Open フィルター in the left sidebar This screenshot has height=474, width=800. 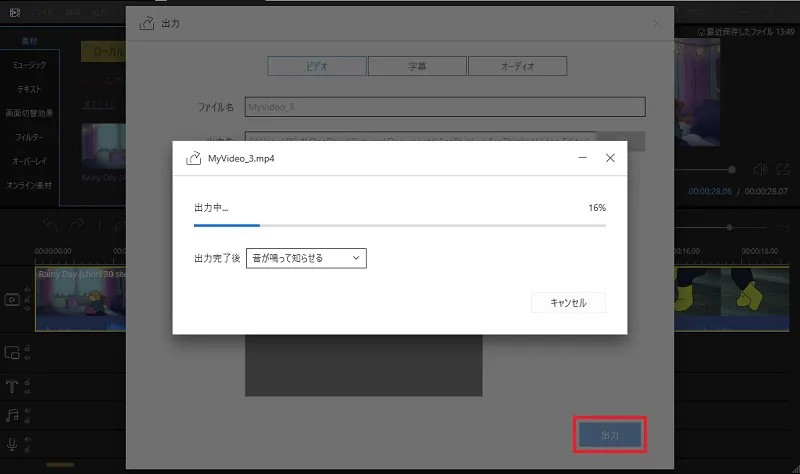coord(29,137)
